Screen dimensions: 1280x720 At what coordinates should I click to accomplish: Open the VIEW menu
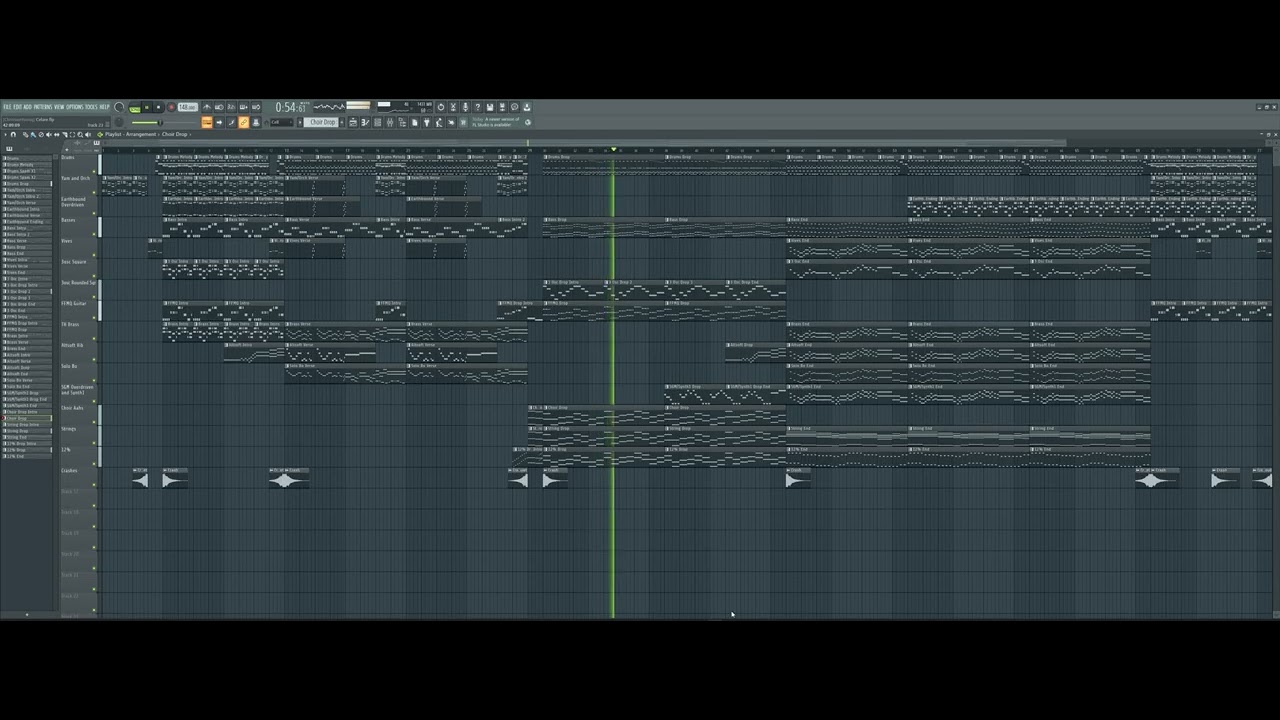point(59,107)
